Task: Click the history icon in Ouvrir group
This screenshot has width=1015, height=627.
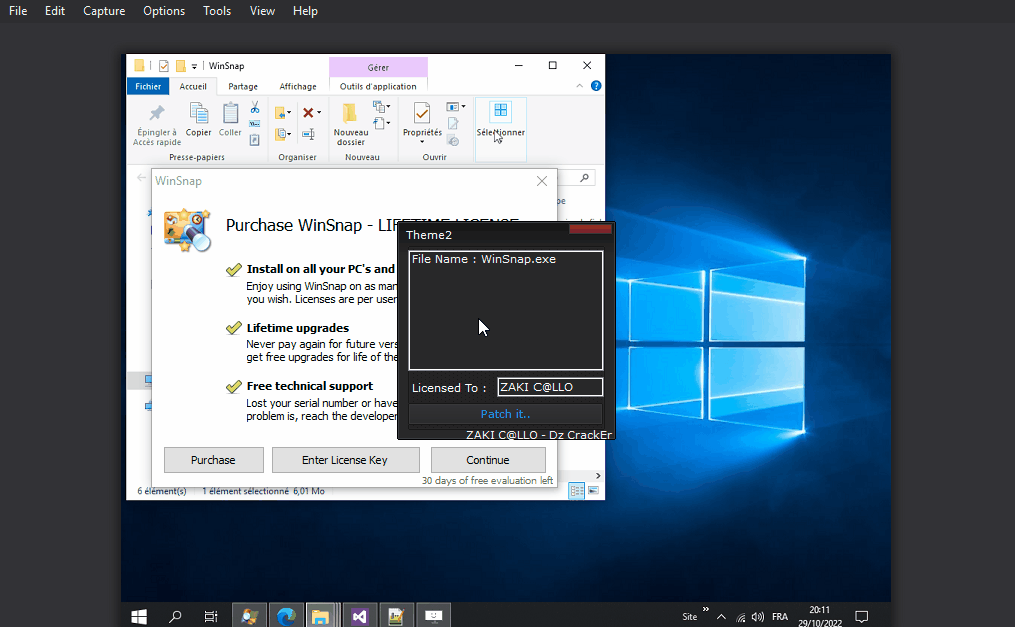Action: pos(453,140)
